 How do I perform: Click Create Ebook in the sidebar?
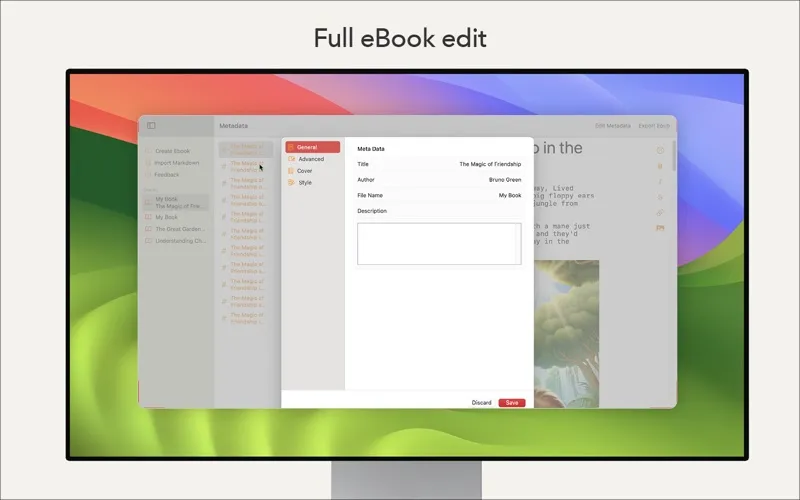172,151
